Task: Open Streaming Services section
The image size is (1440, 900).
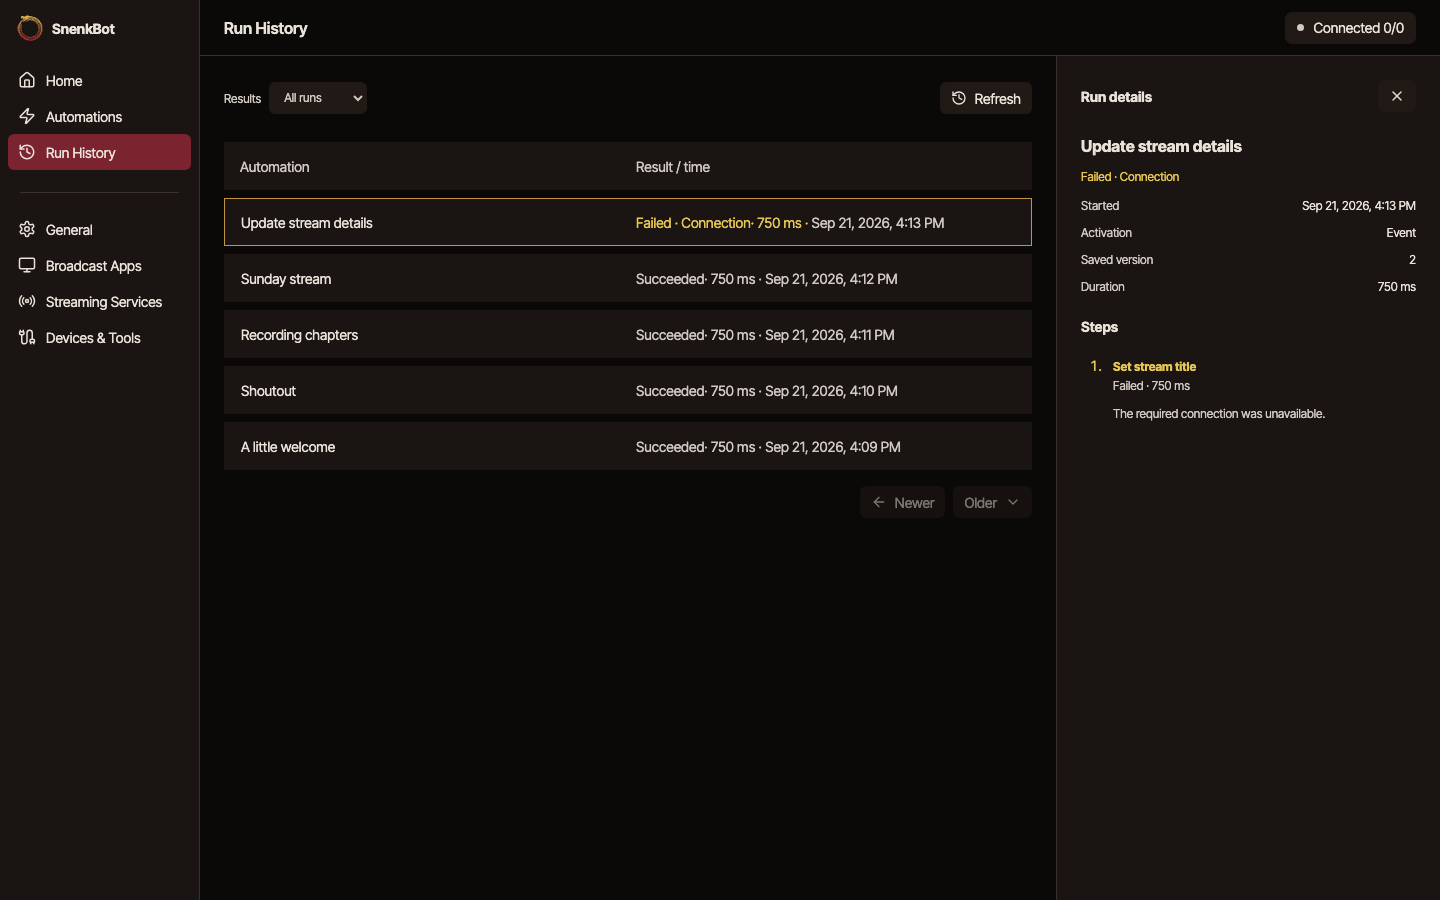Action: pyautogui.click(x=99, y=301)
